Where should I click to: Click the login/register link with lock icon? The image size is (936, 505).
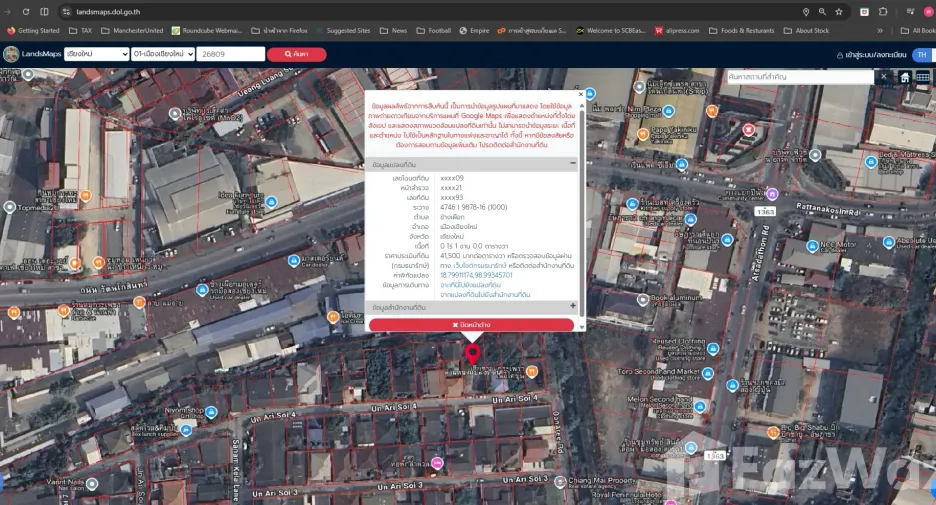(x=872, y=54)
